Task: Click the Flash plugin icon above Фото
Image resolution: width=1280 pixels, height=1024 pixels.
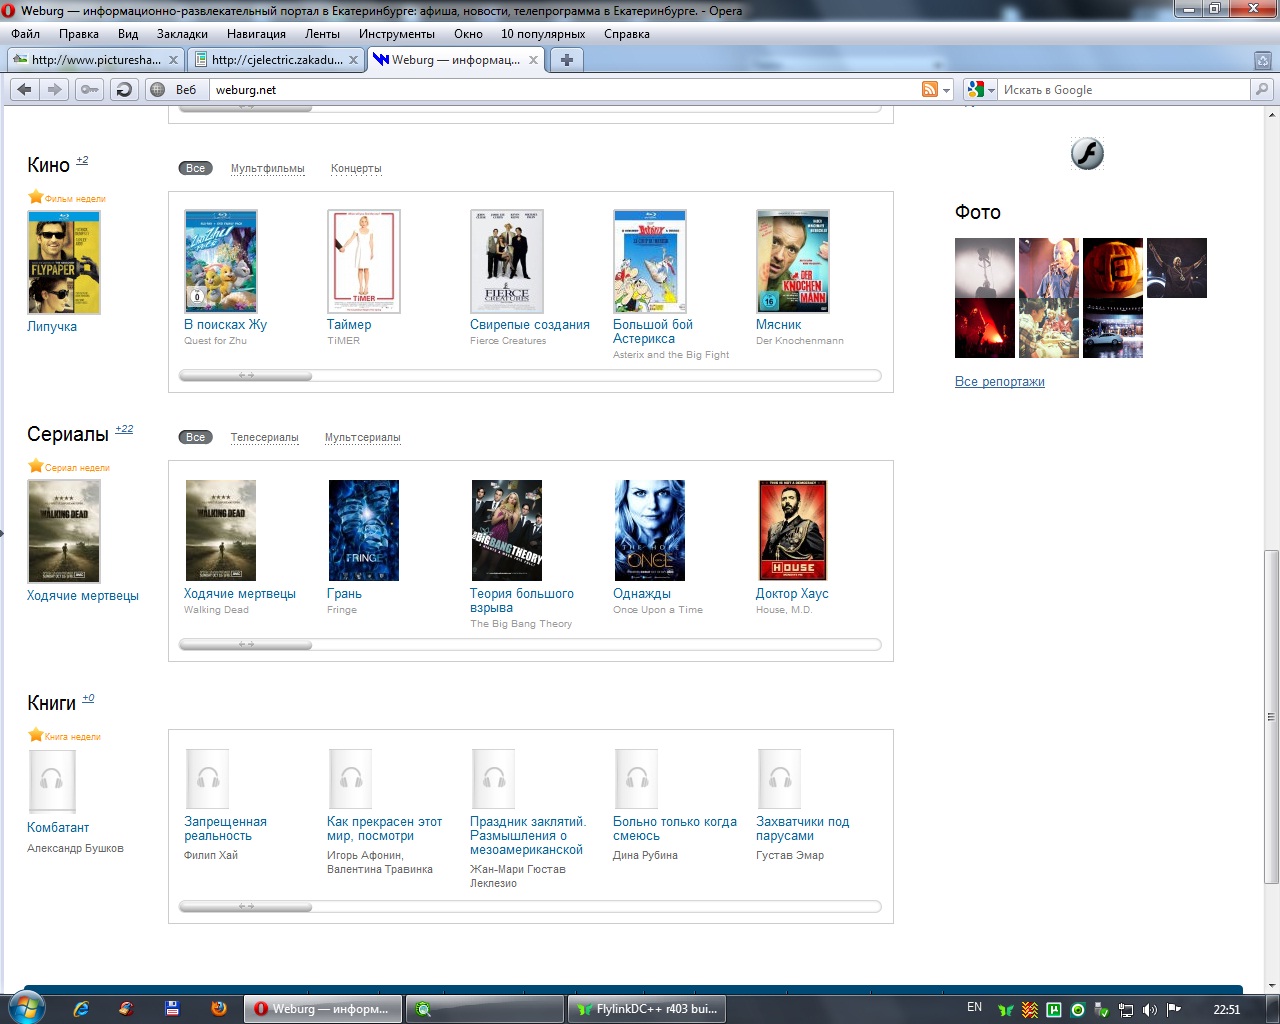Action: (x=1087, y=153)
